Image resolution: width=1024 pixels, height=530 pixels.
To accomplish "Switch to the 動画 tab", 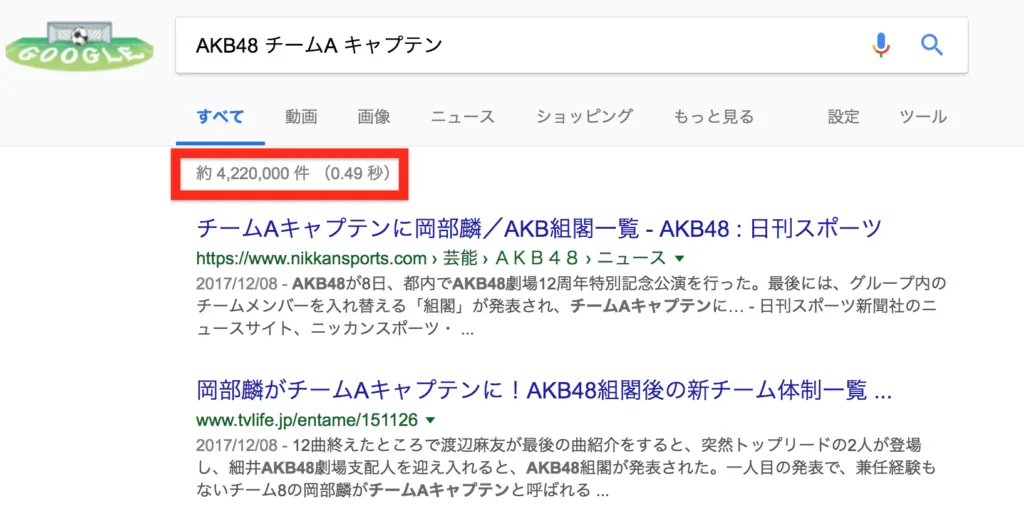I will pyautogui.click(x=301, y=117).
